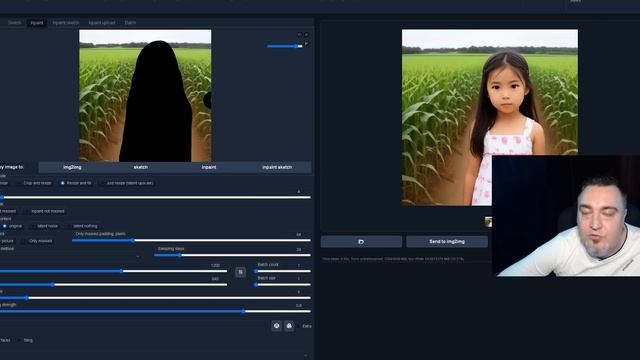Screen dimensions: 640x360
Task: Click the Only masked padding value field
Action: click(298, 235)
